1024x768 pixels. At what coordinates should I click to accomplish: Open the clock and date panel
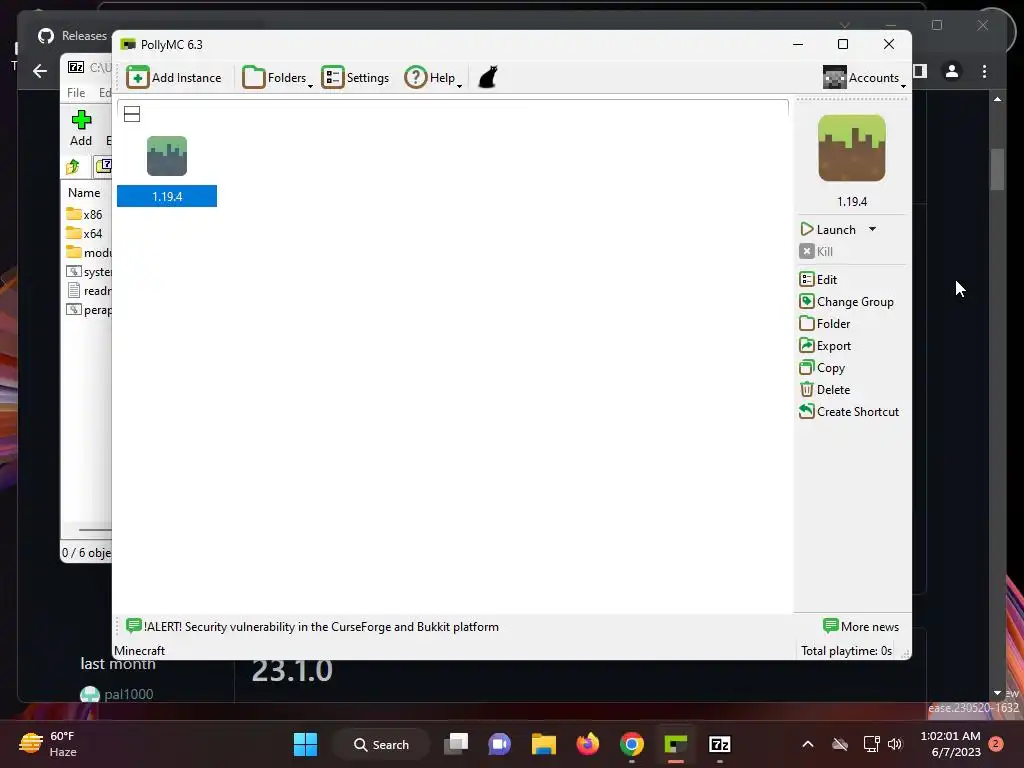click(950, 744)
